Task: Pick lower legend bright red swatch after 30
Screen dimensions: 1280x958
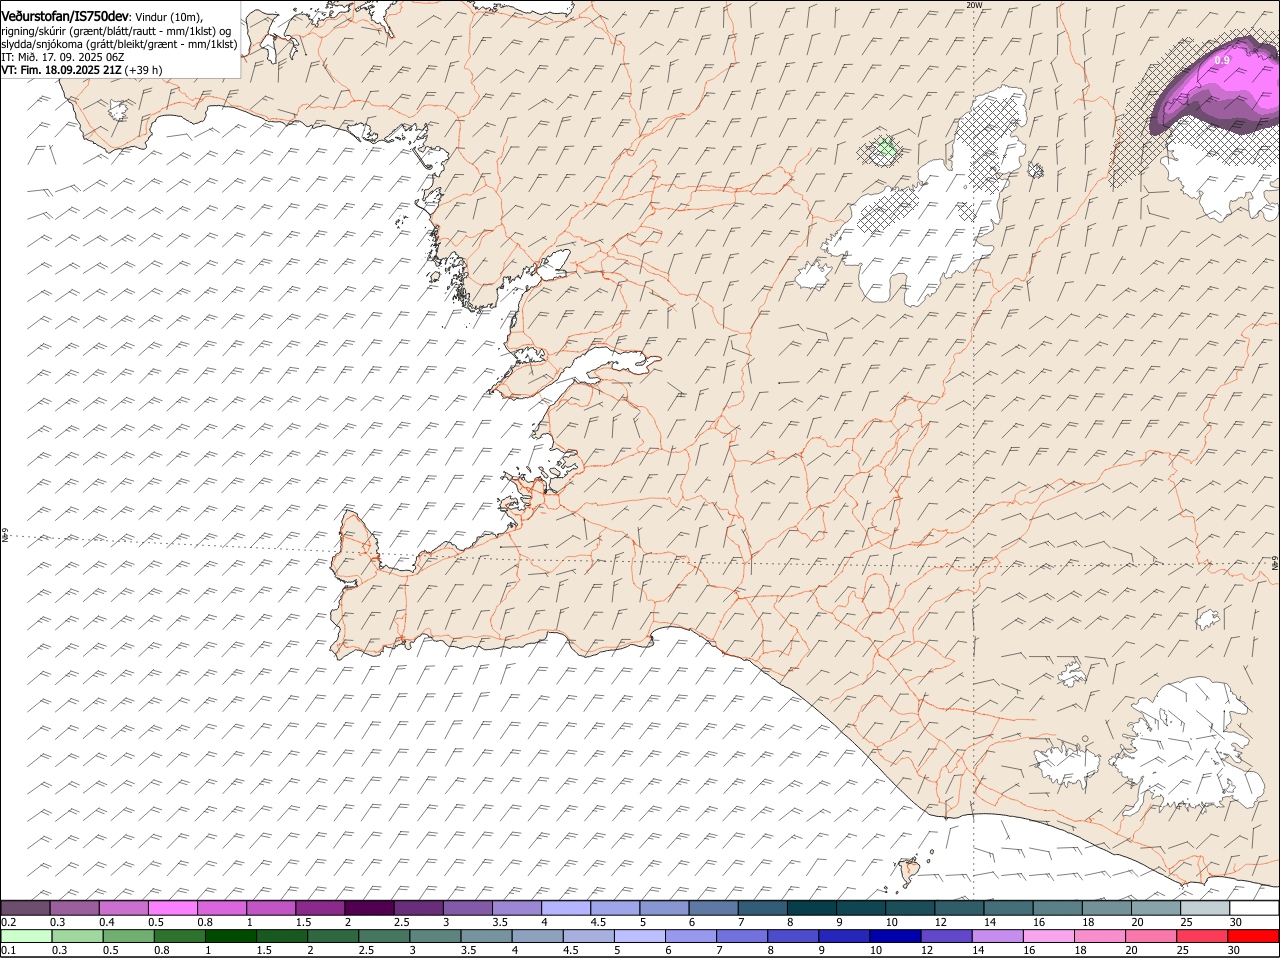Action: pos(1254,936)
